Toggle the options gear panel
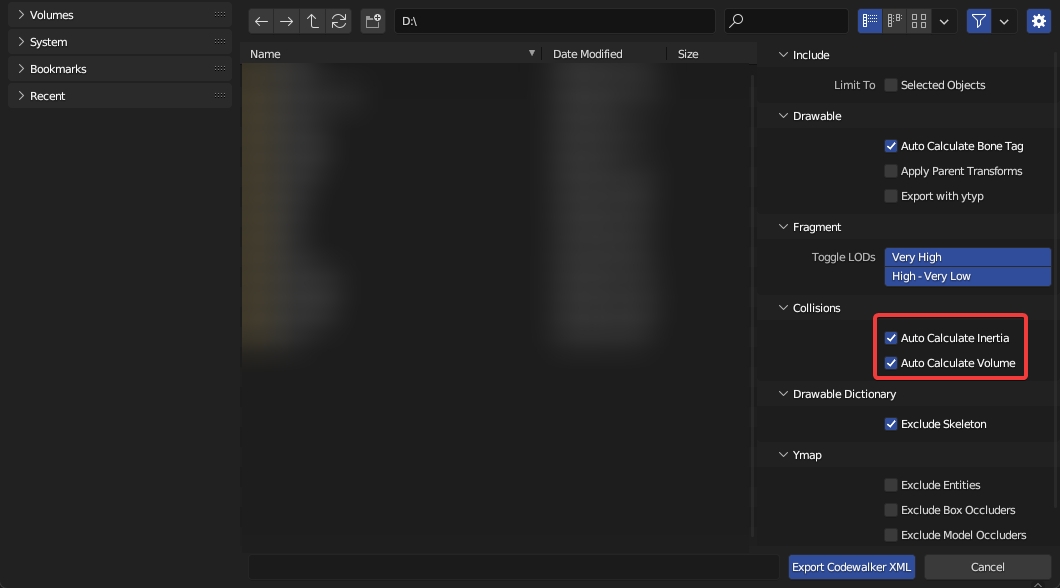1060x588 pixels. pos(1038,21)
